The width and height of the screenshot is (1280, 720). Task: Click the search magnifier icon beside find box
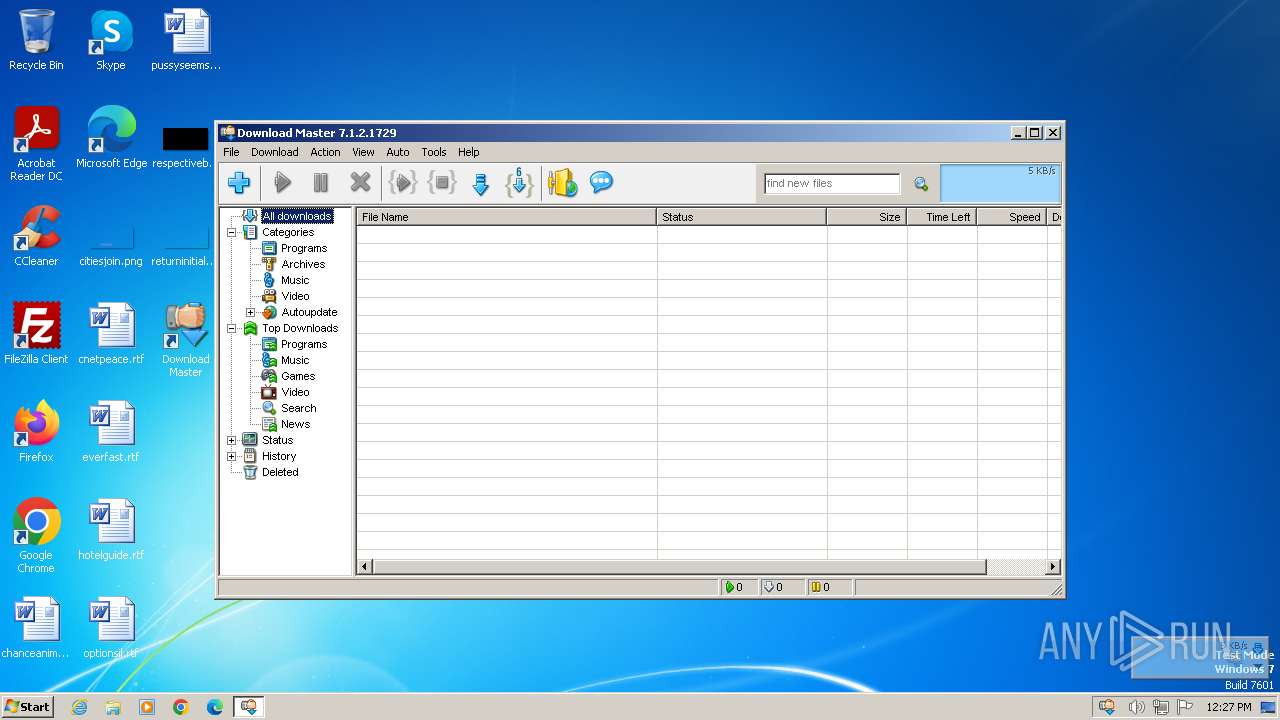pyautogui.click(x=921, y=184)
